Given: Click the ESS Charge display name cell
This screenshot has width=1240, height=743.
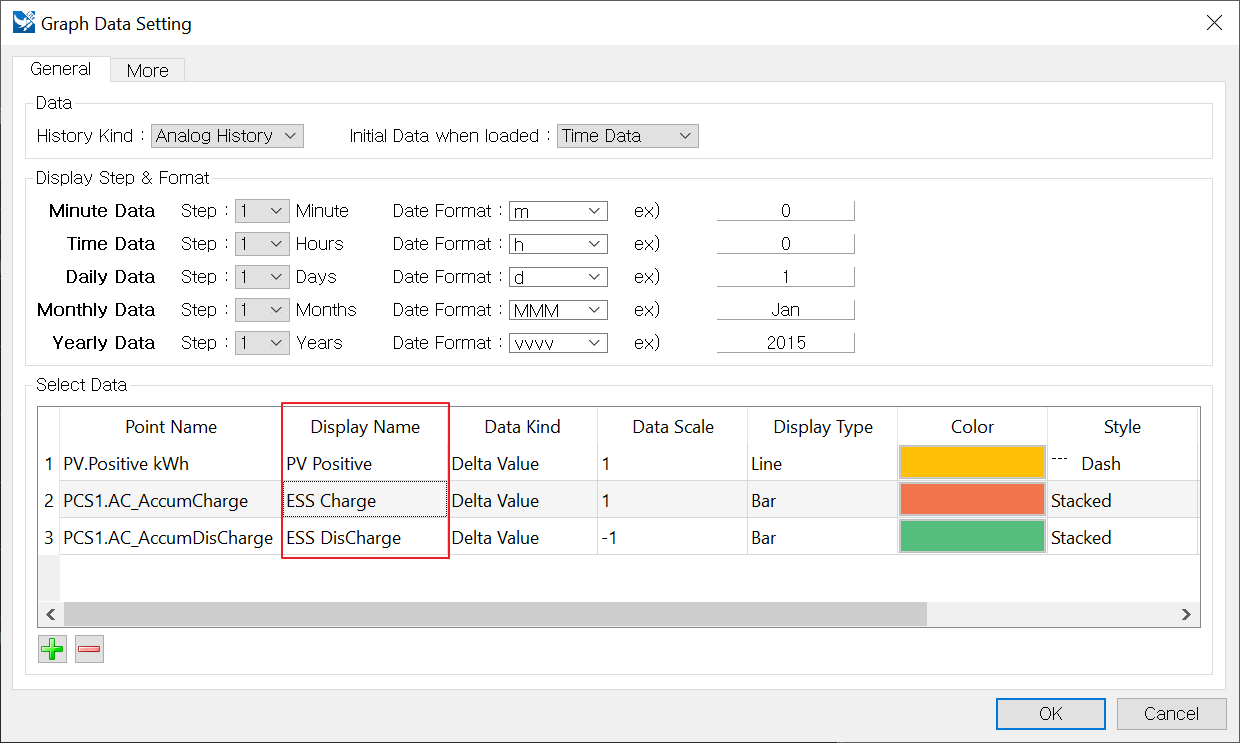Looking at the screenshot, I should 365,500.
